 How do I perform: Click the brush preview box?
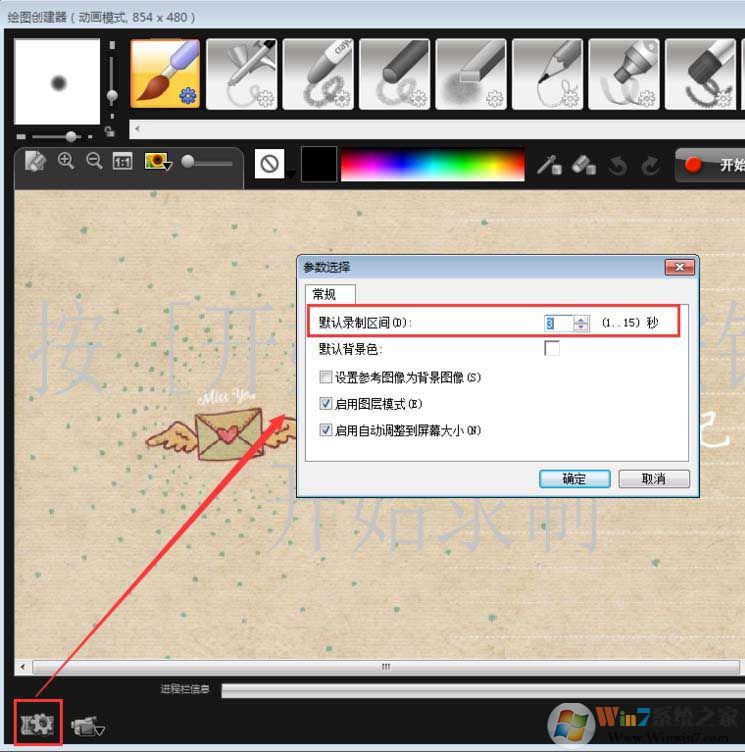pos(57,82)
